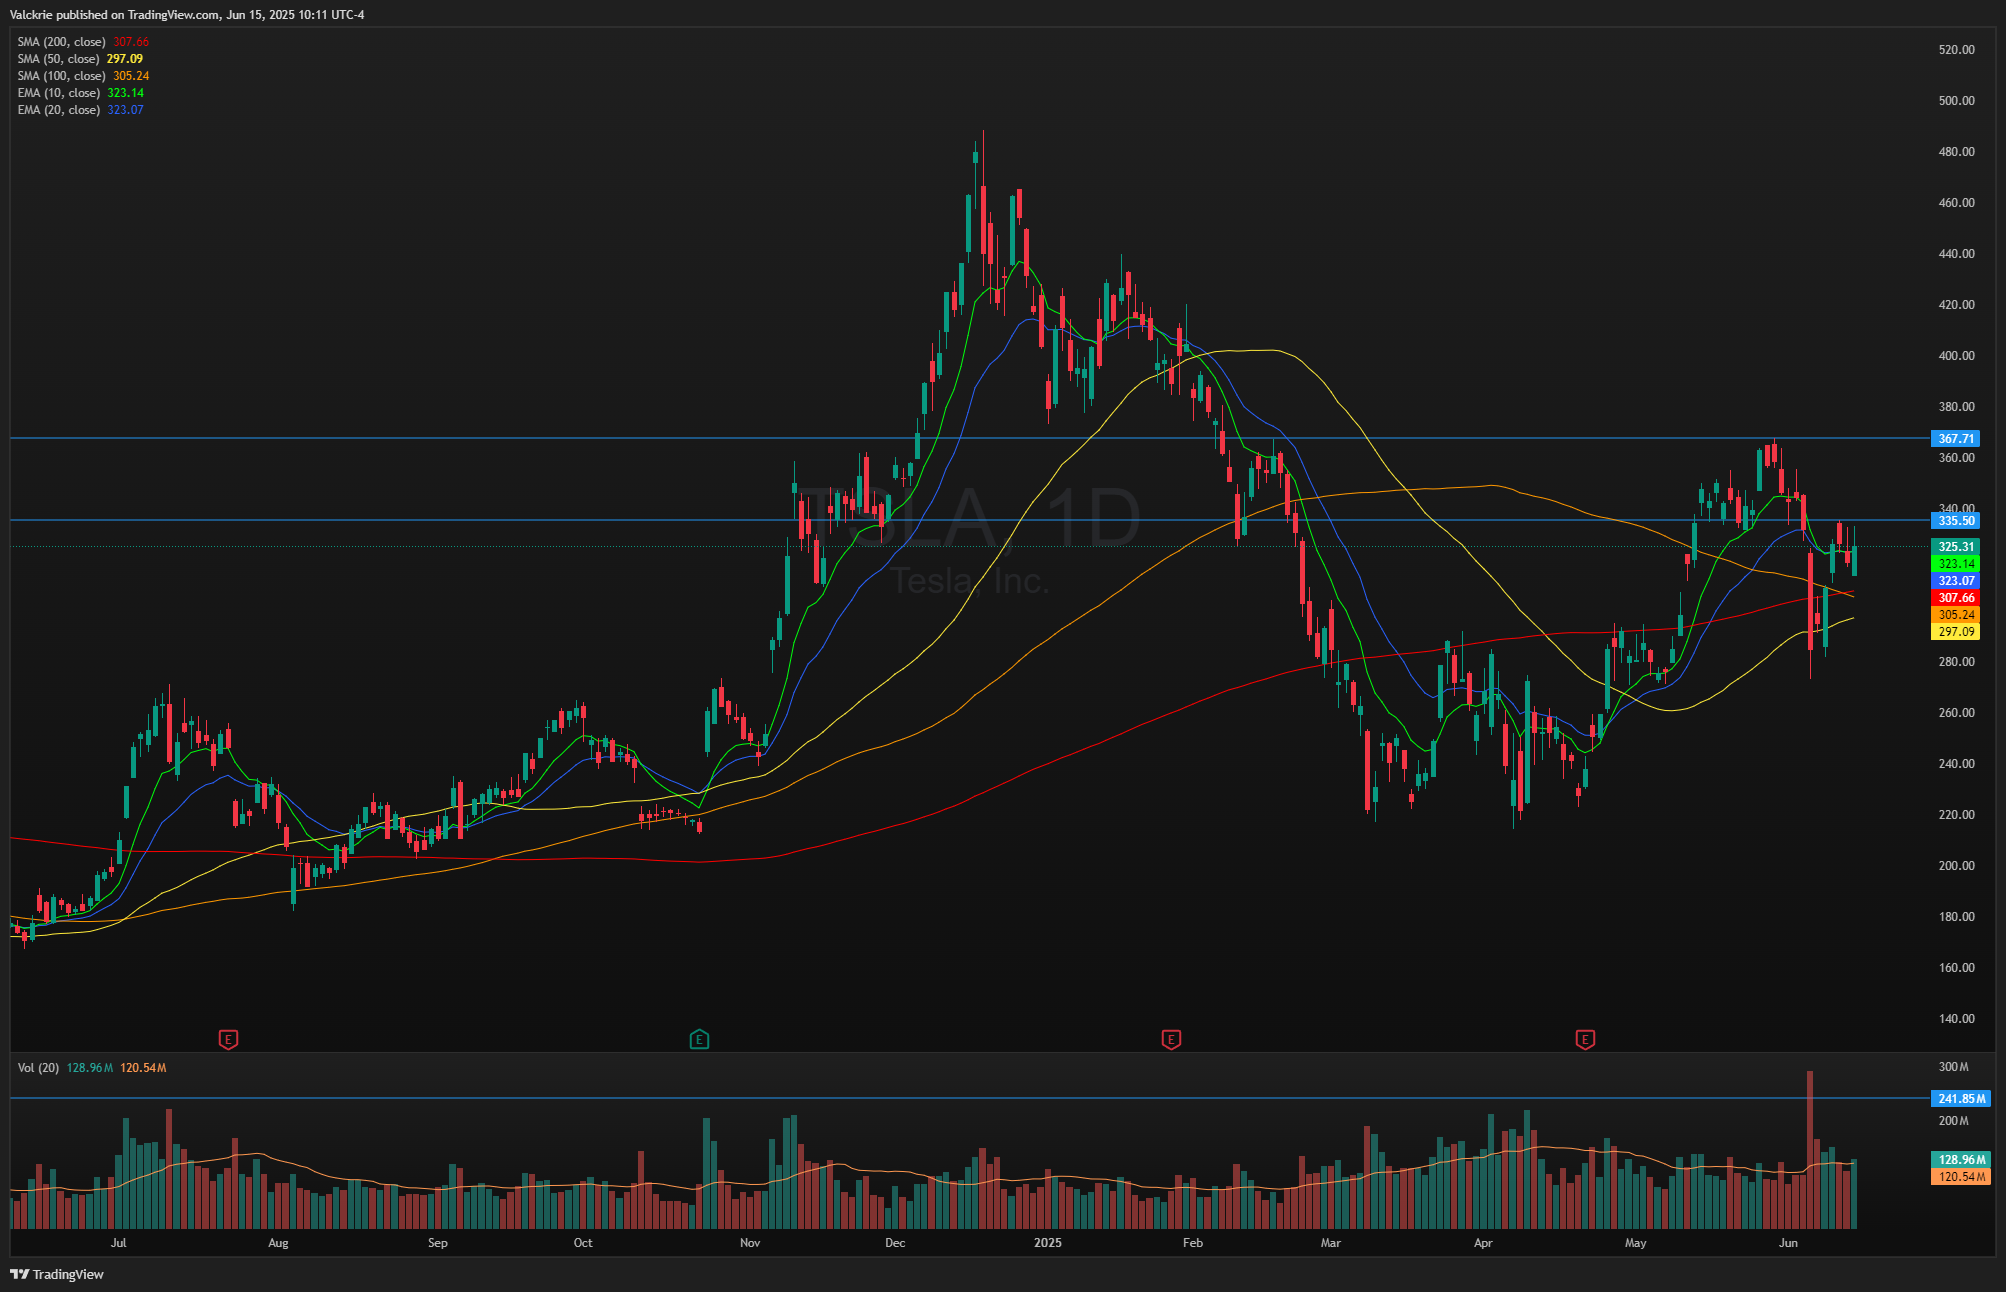2006x1292 pixels.
Task: Click the 305.24 value in SMA 100 legend
Action: pos(131,76)
